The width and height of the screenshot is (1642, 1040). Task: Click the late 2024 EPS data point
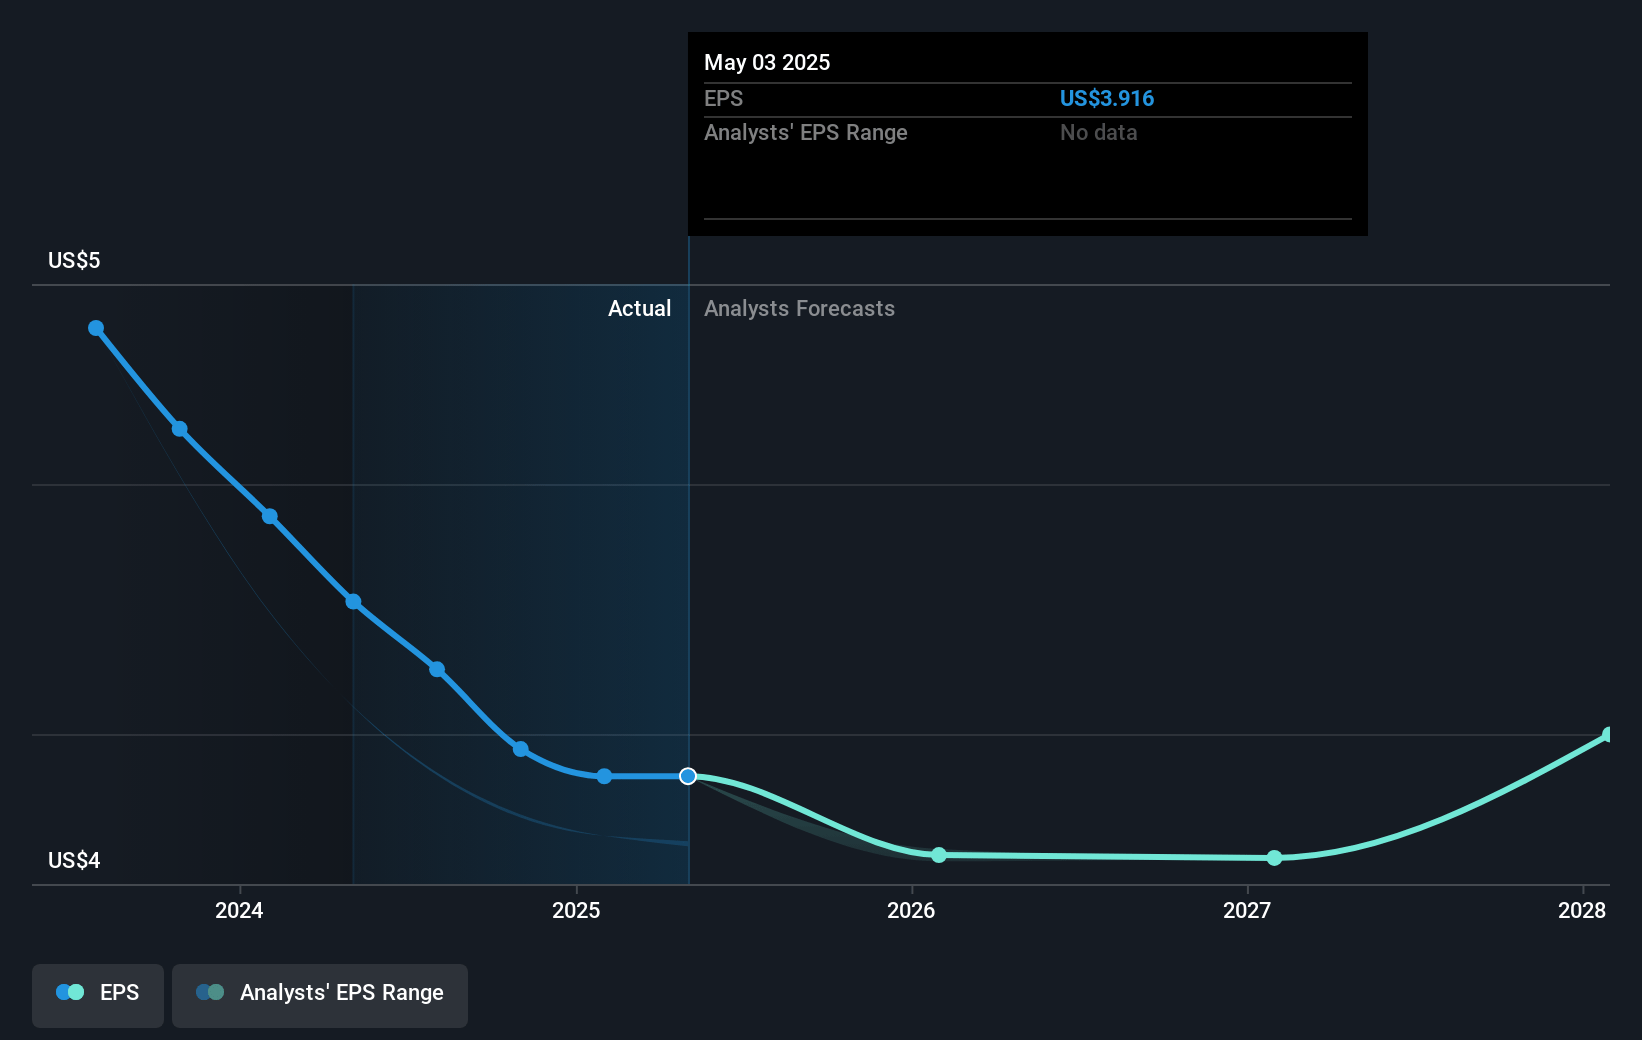point(521,749)
